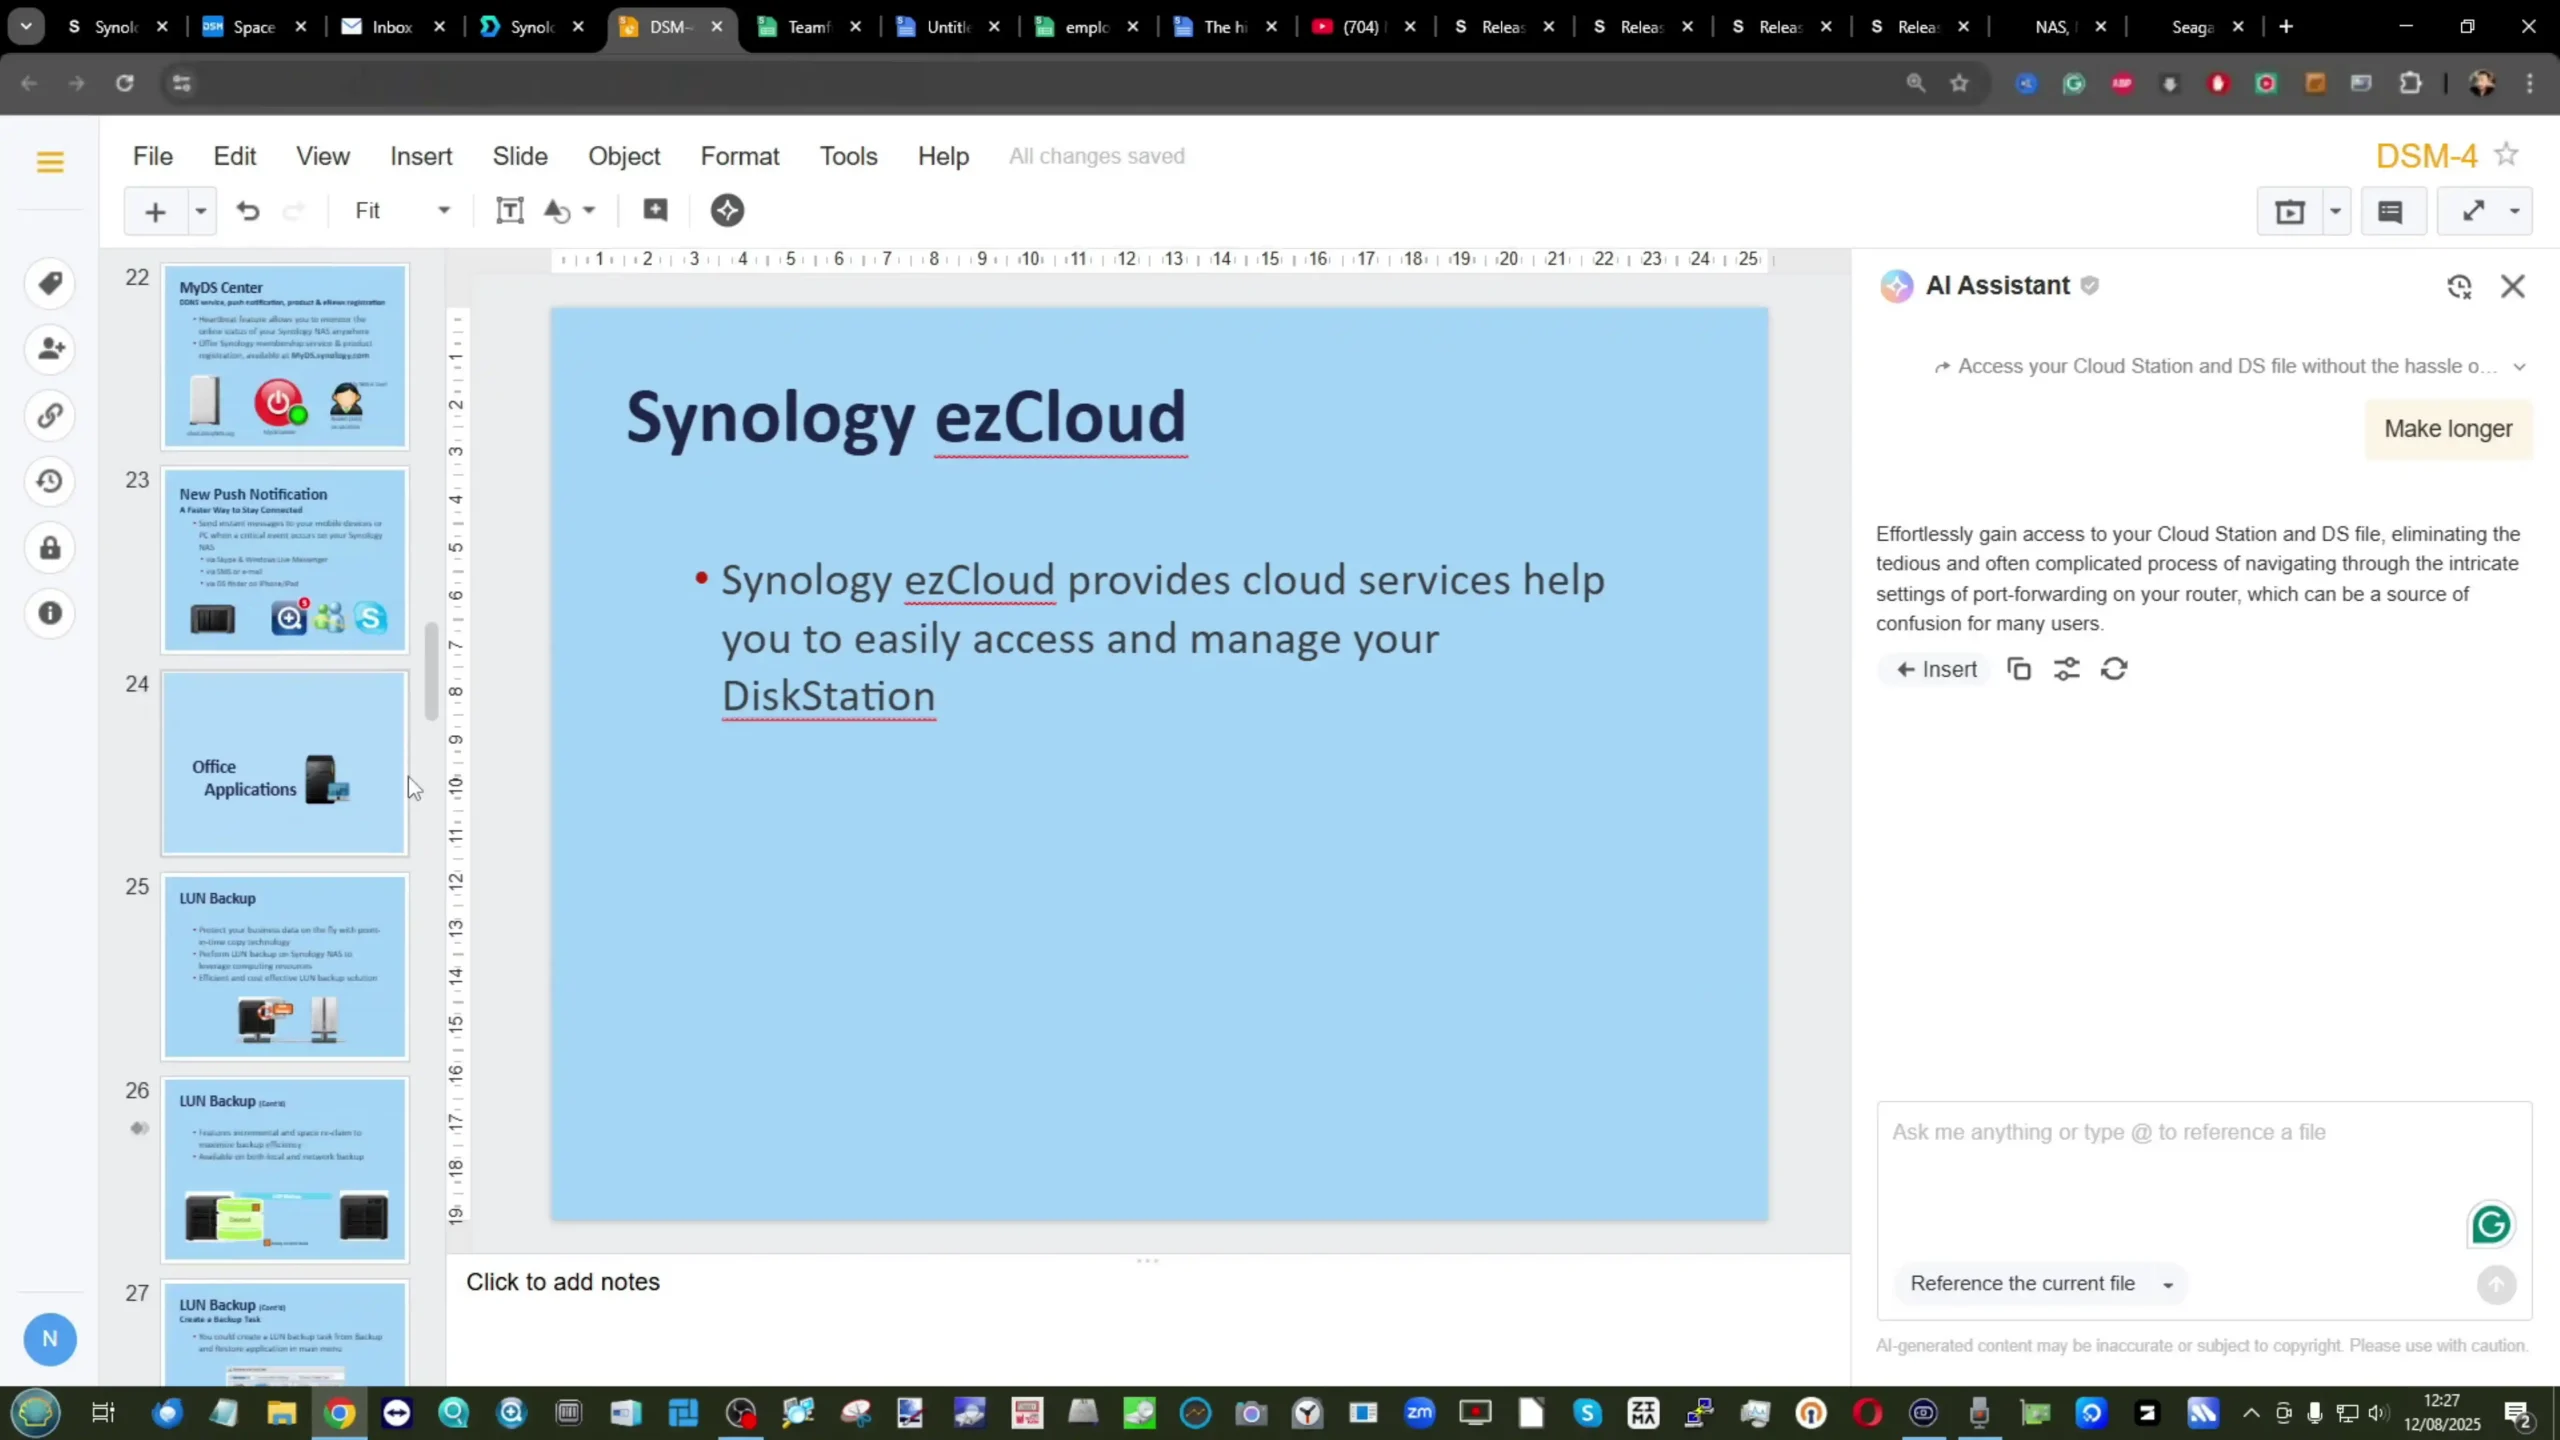Select slide 25 LUN Backup thumbnail
Viewport: 2560px width, 1440px height.
(285, 967)
